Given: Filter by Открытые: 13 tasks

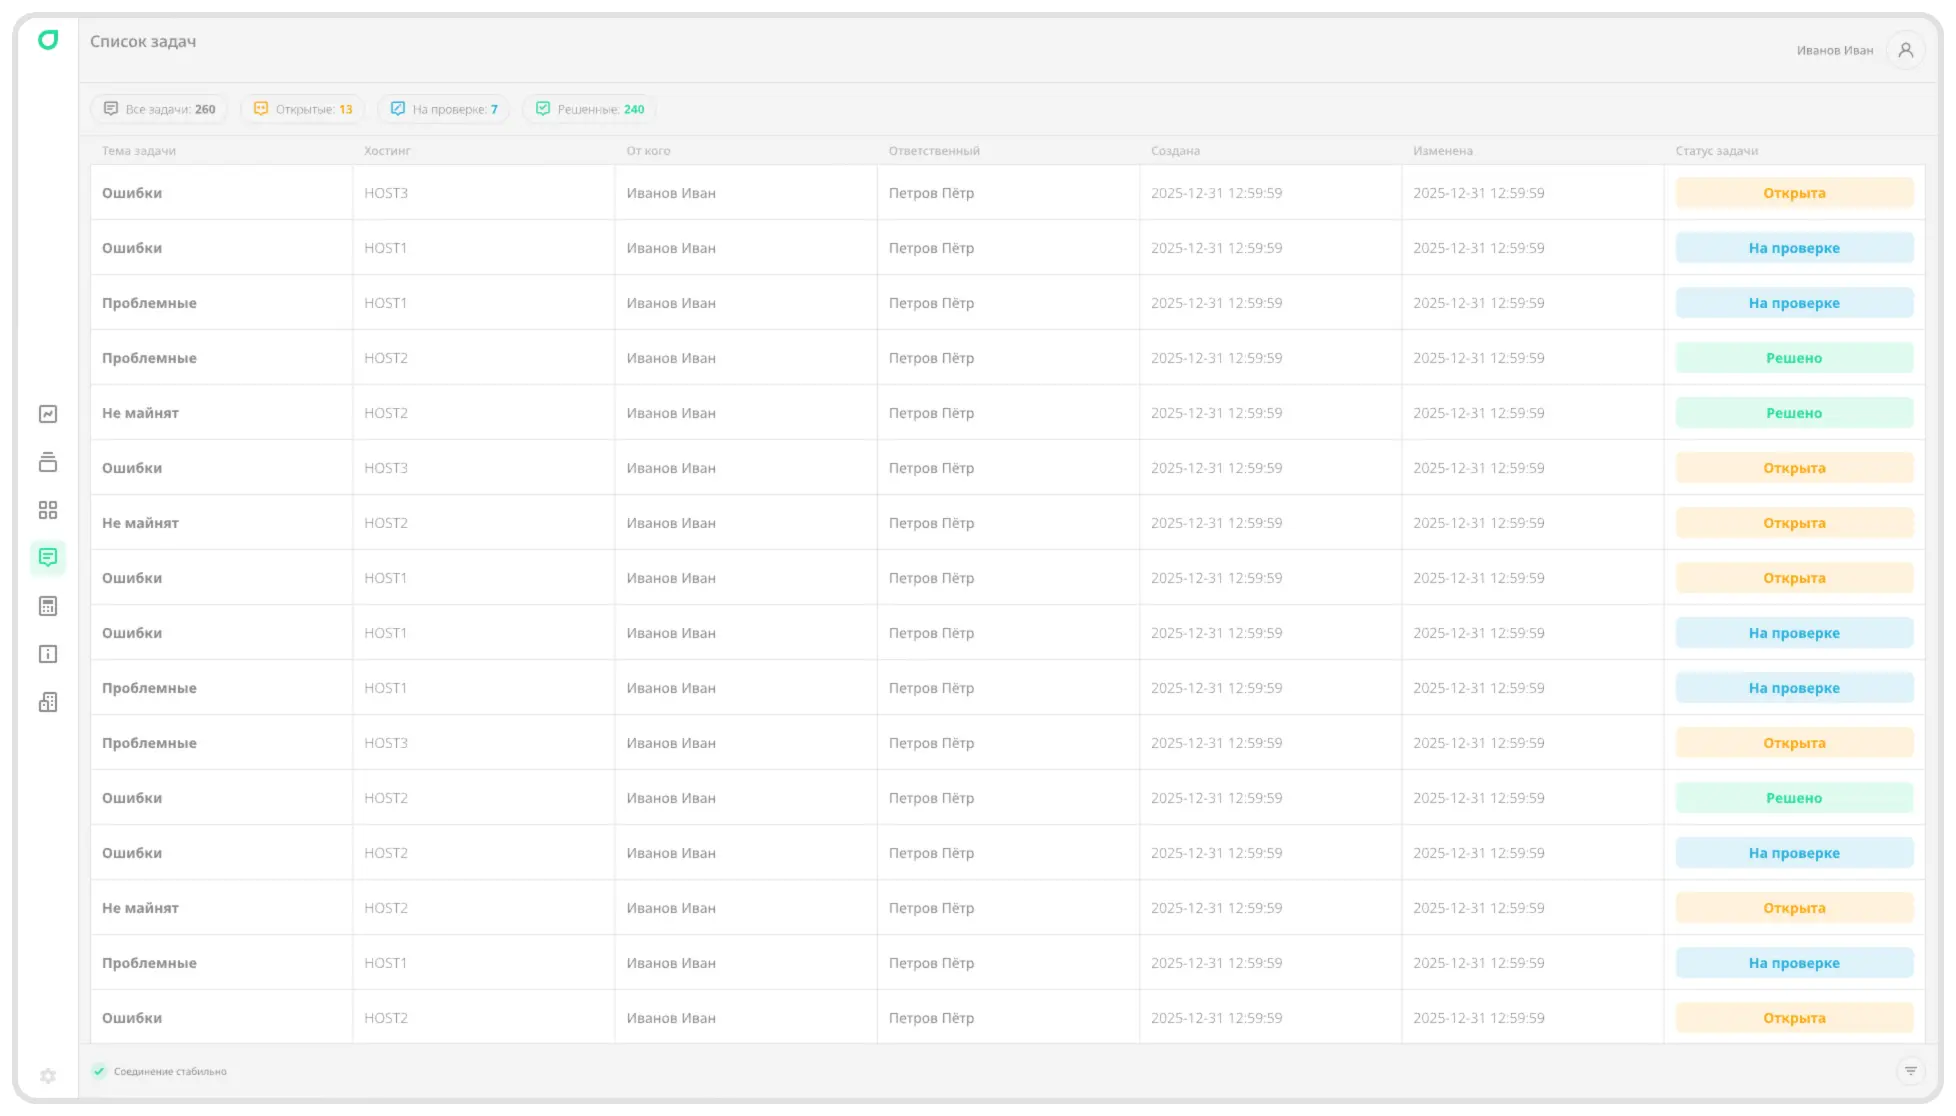Looking at the screenshot, I should tap(303, 109).
